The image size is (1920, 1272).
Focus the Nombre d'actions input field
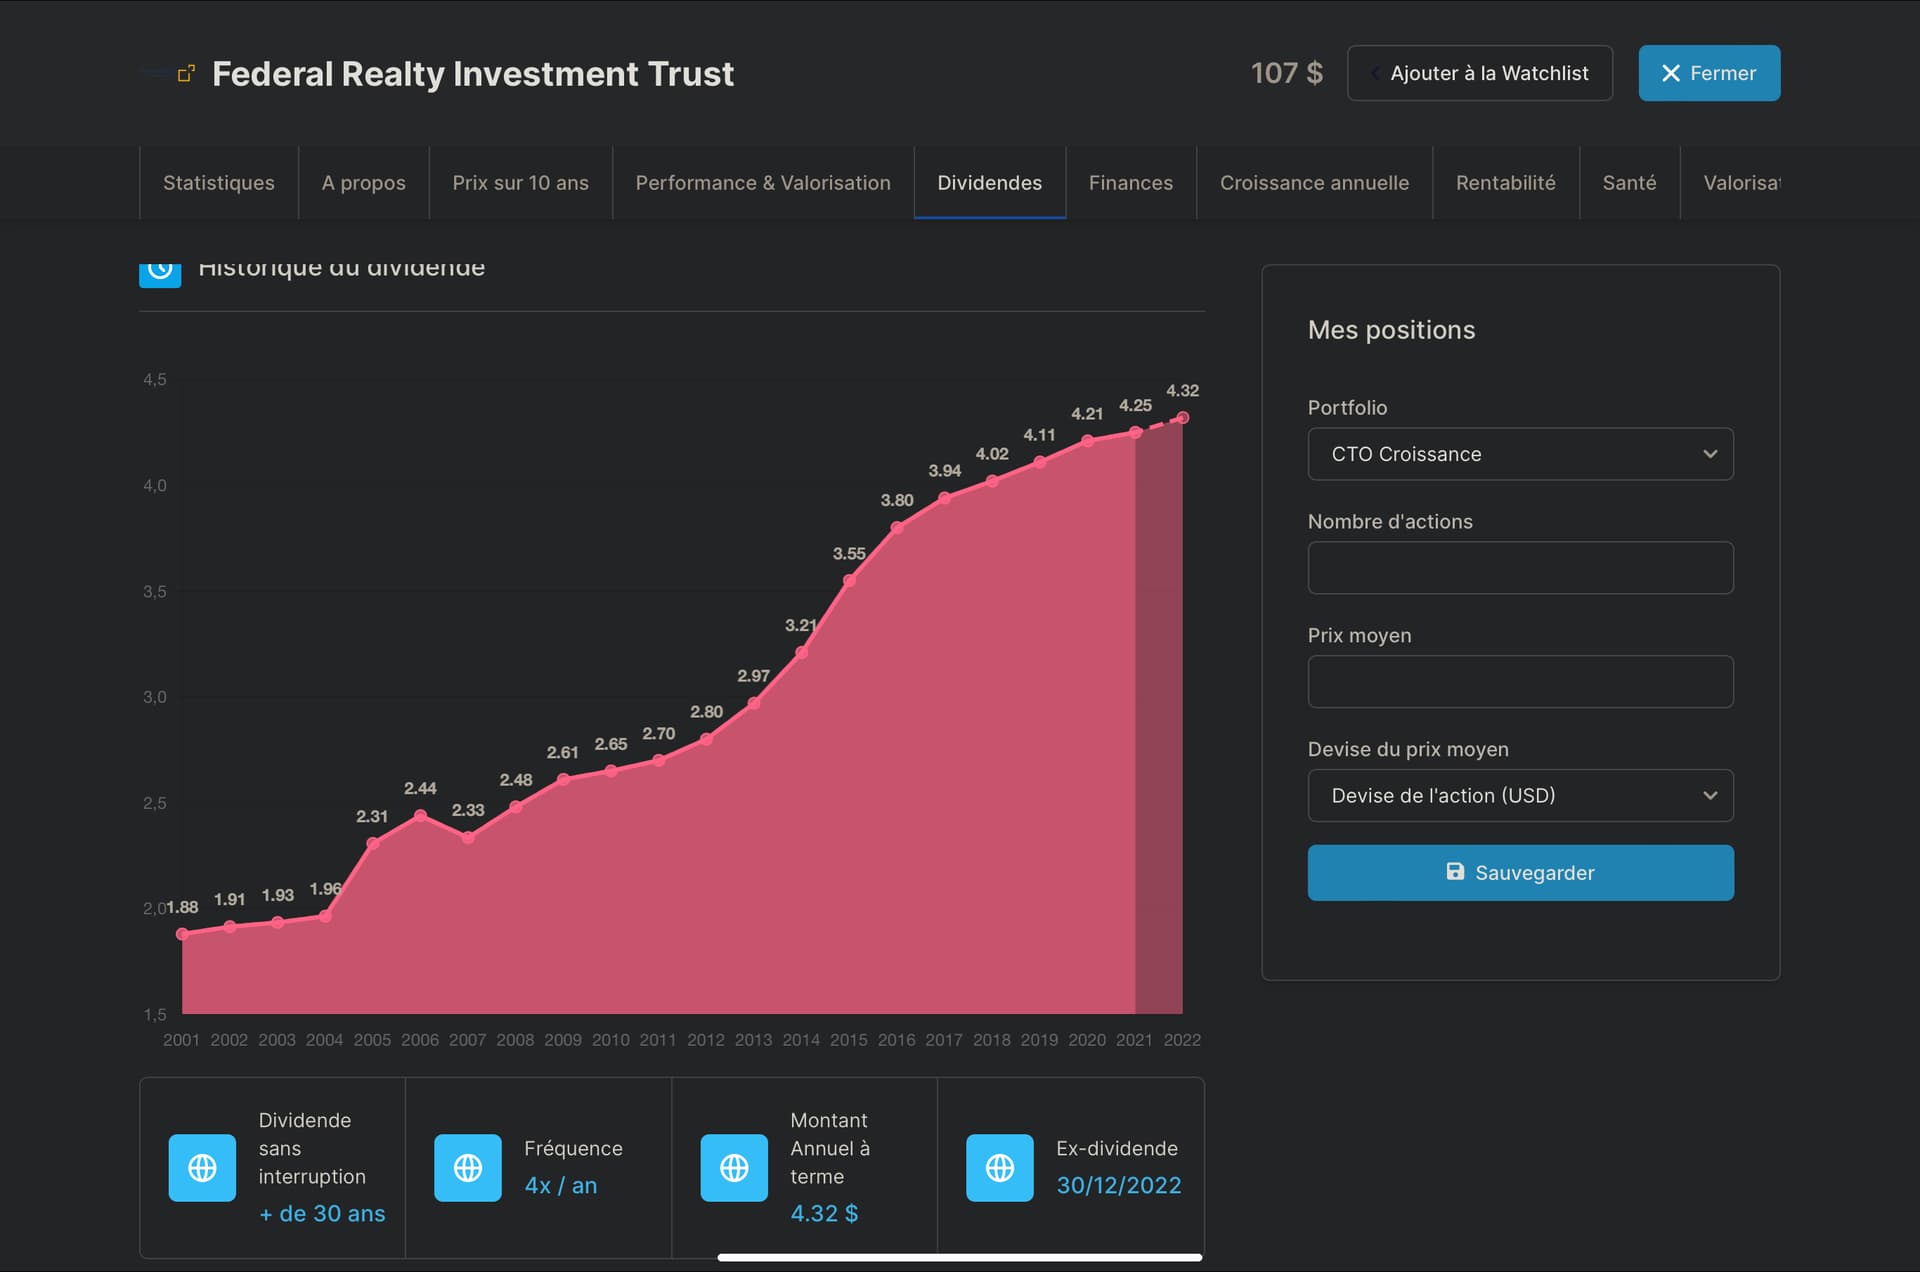[x=1520, y=568]
